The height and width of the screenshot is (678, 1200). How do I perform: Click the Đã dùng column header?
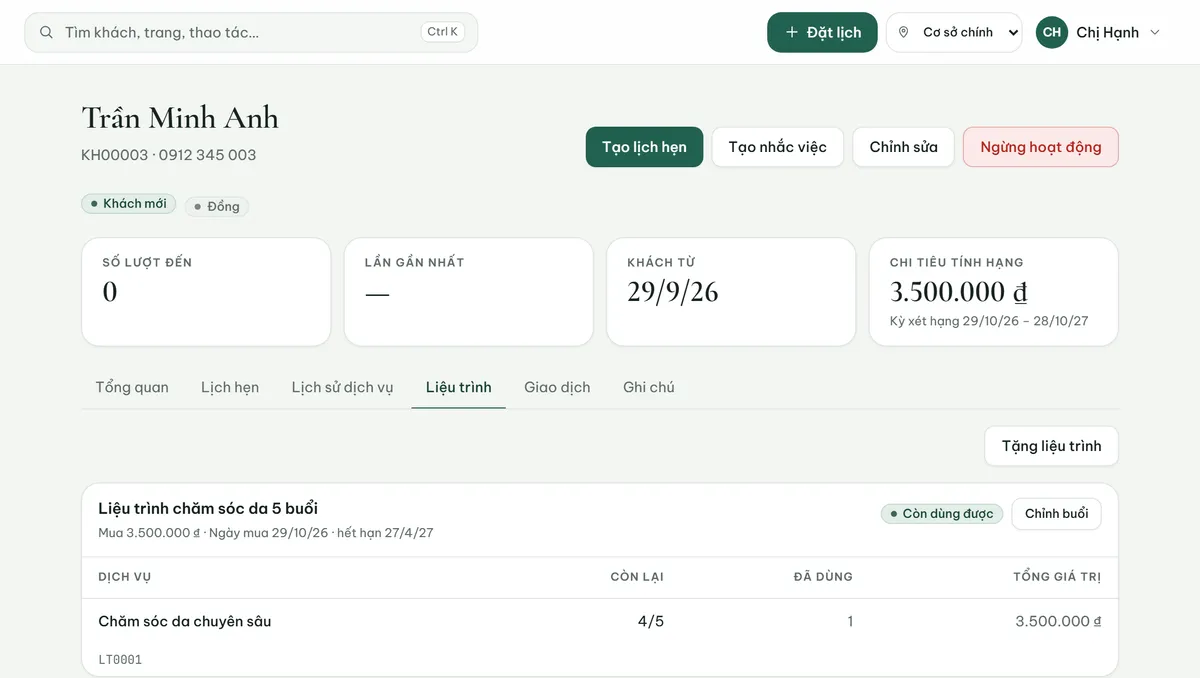click(823, 577)
